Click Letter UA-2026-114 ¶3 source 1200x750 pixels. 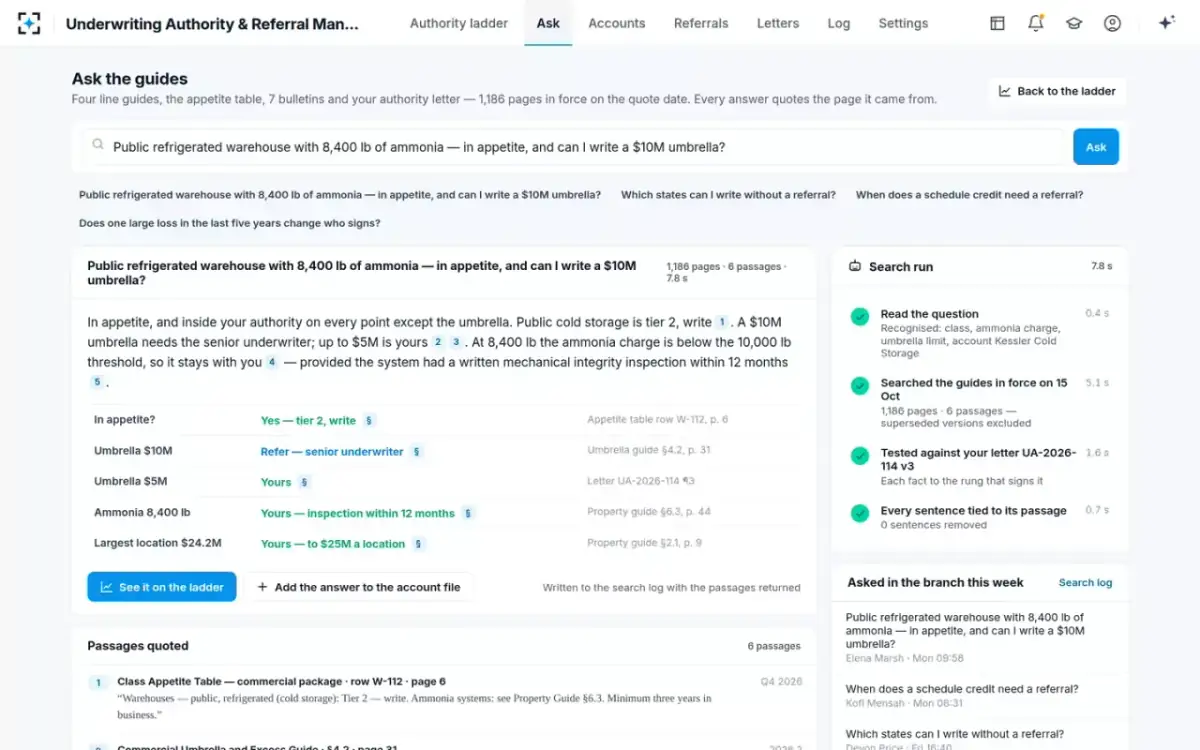tap(640, 481)
